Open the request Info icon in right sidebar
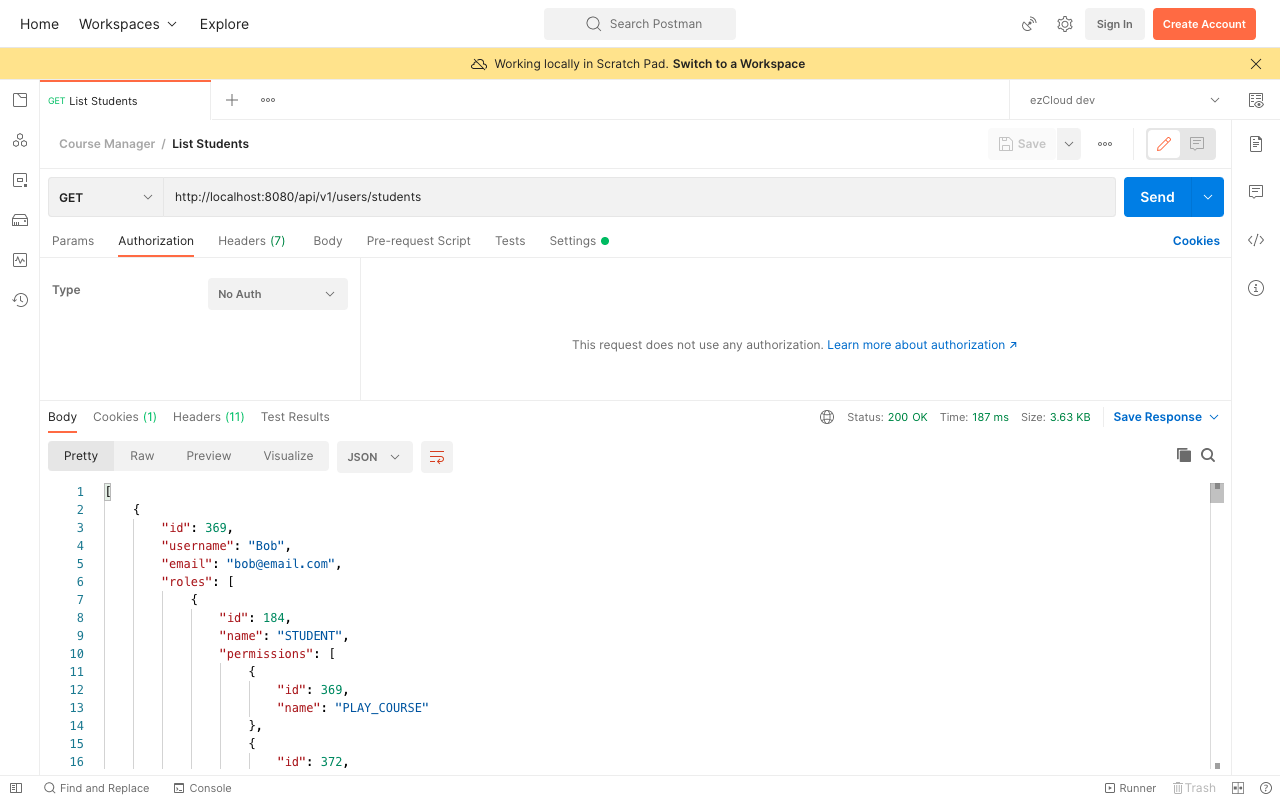1280x800 pixels. 1256,288
